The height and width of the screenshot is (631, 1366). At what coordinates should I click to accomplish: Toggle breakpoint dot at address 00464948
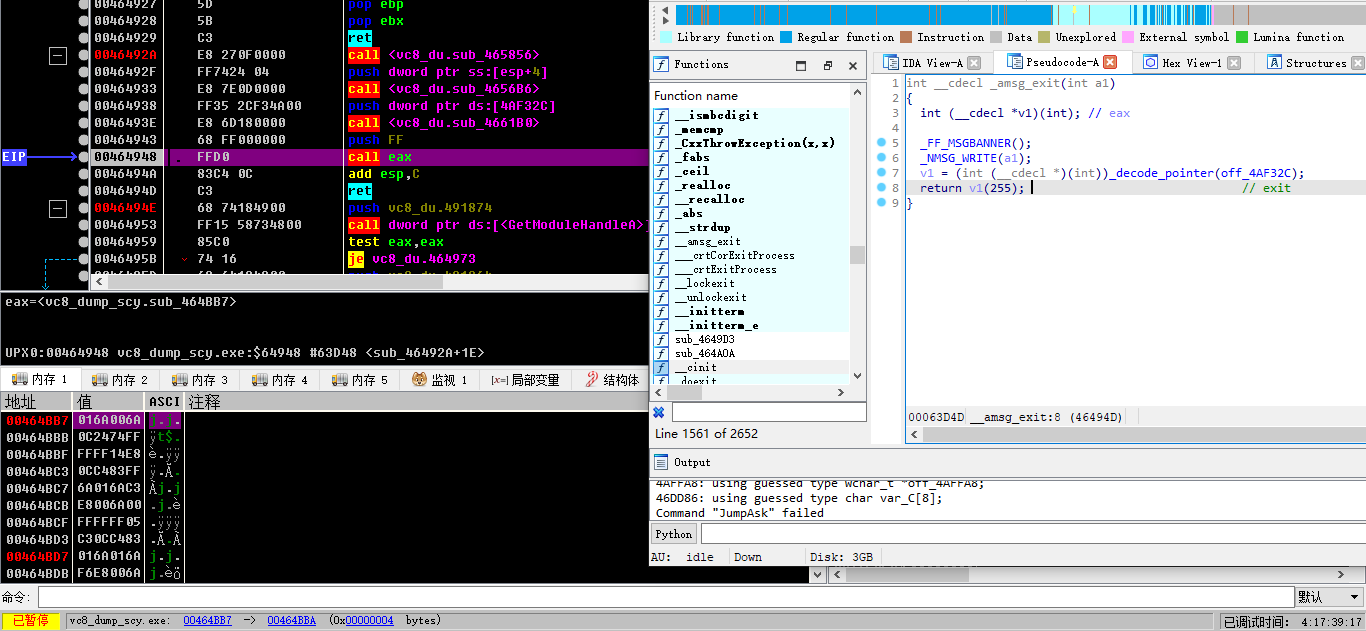pyautogui.click(x=83, y=157)
